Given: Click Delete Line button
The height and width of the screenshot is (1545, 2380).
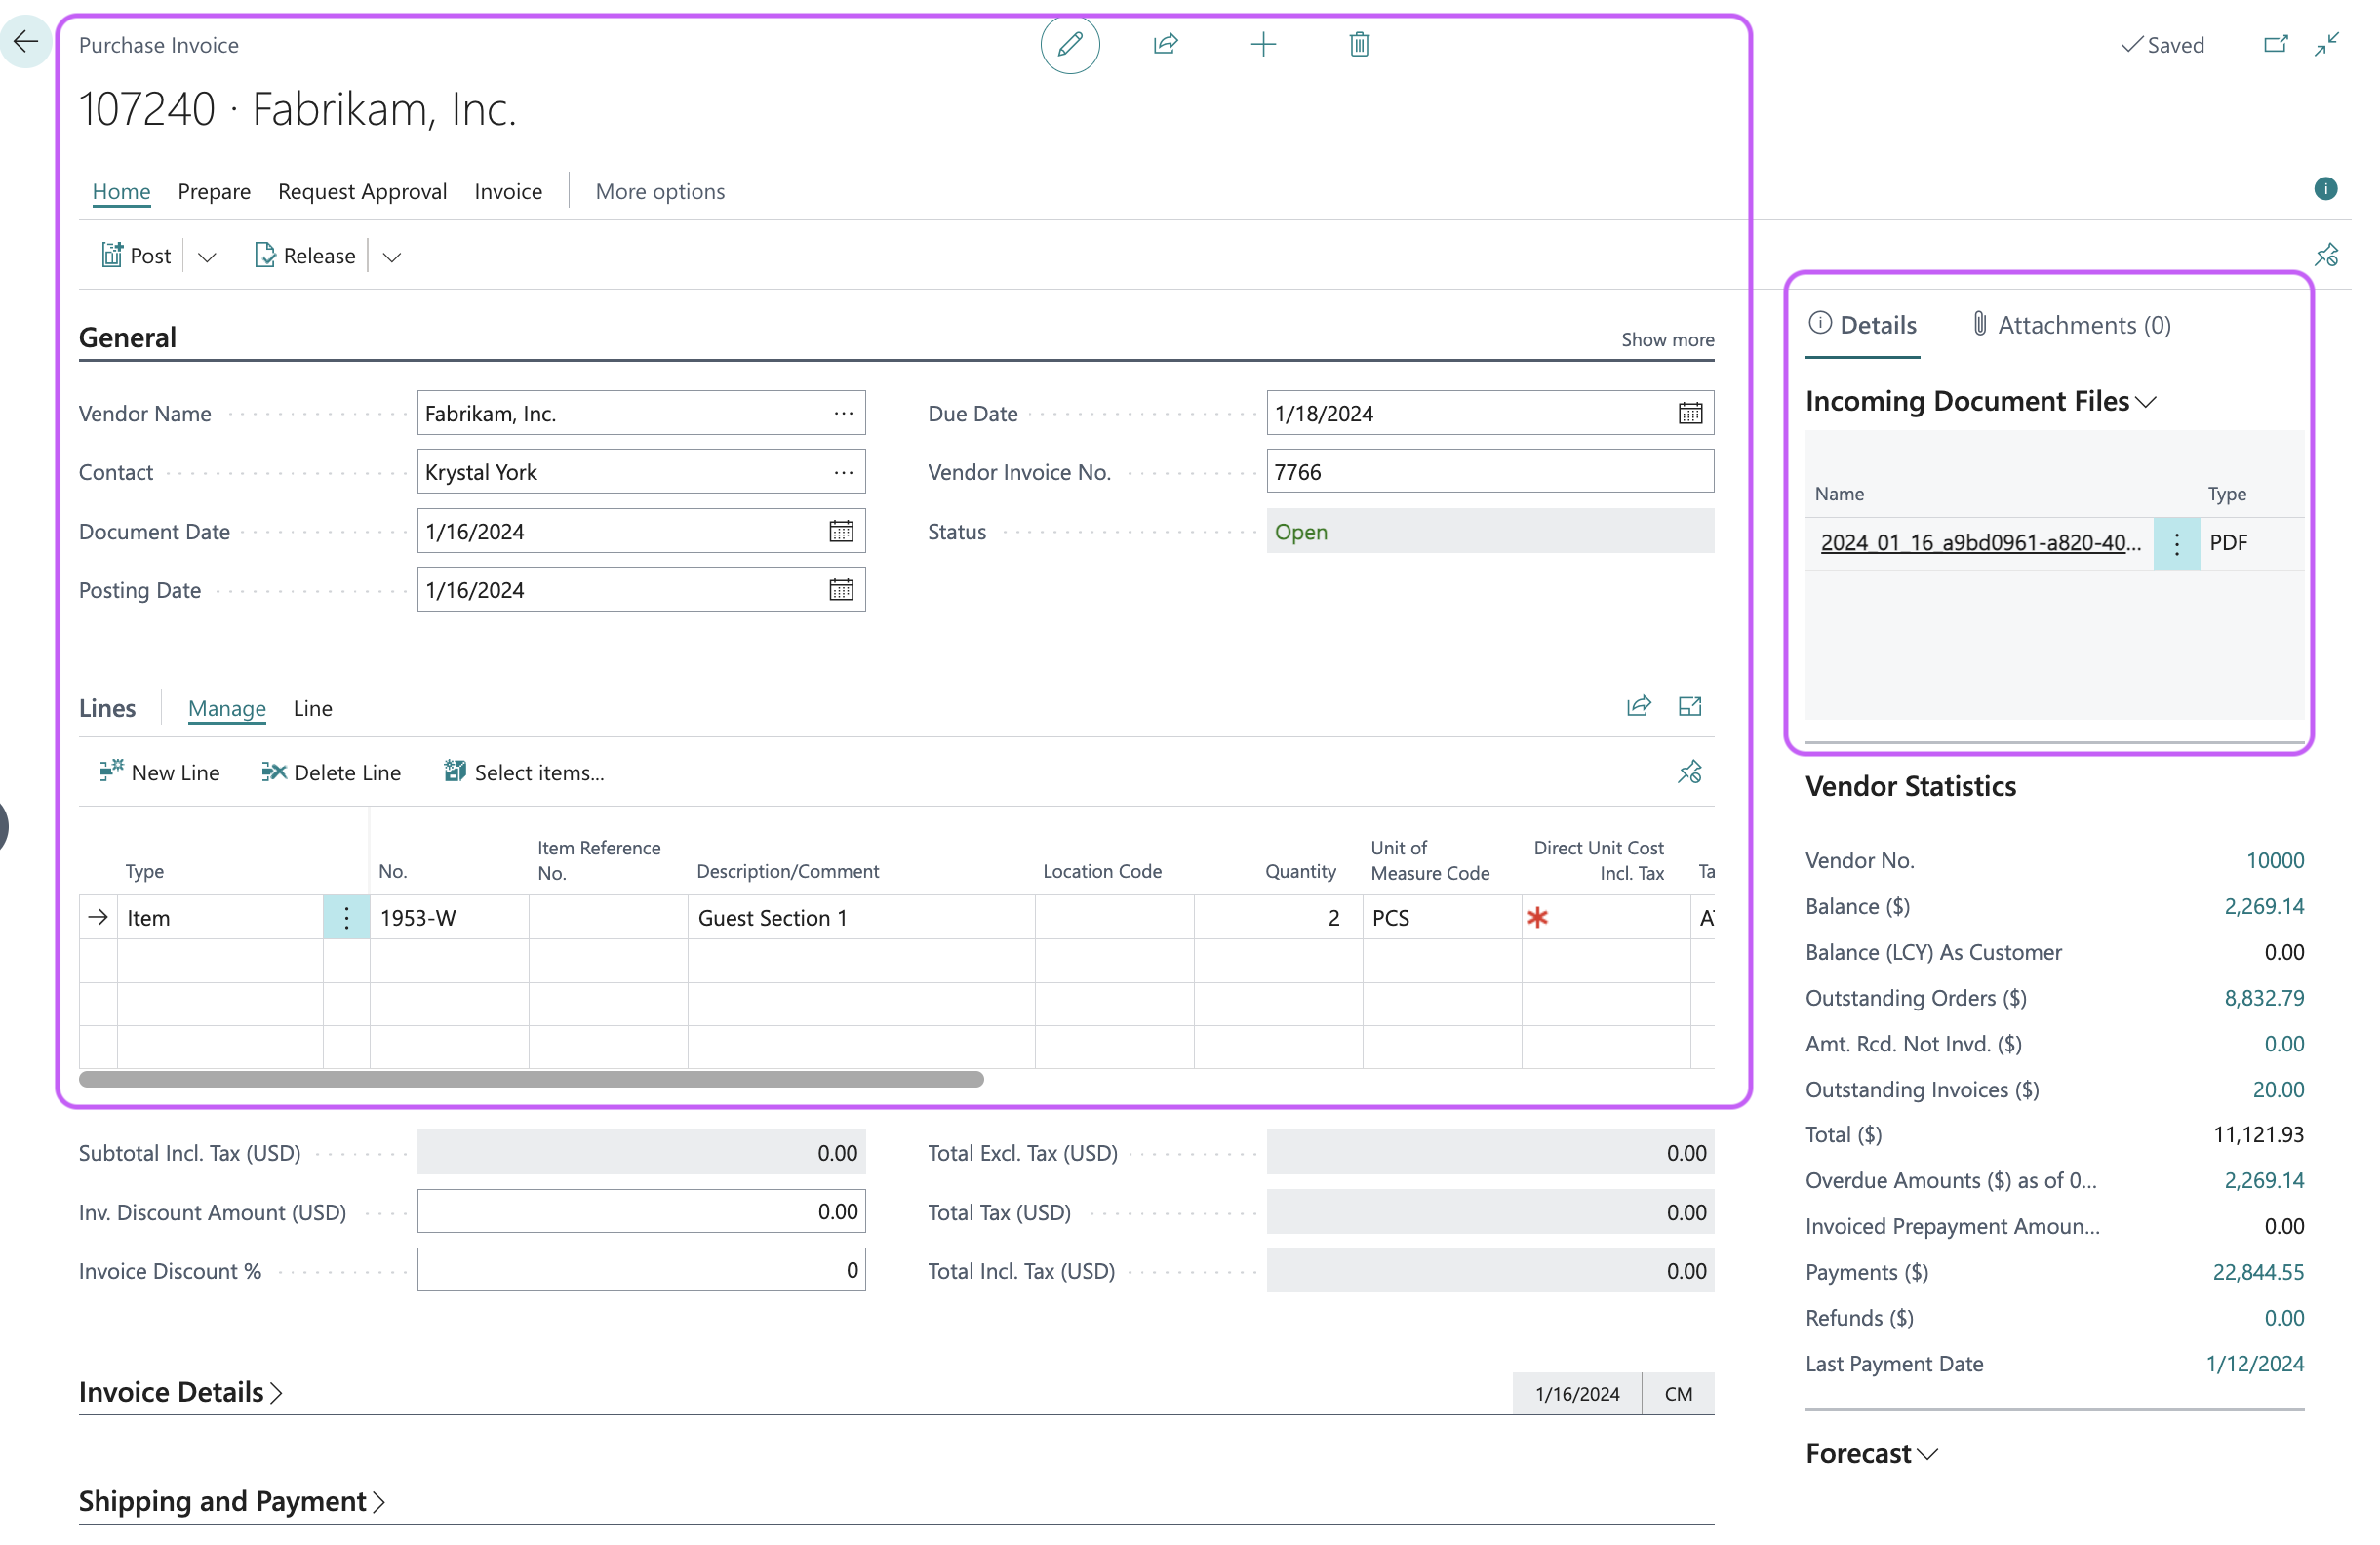Looking at the screenshot, I should click(331, 772).
